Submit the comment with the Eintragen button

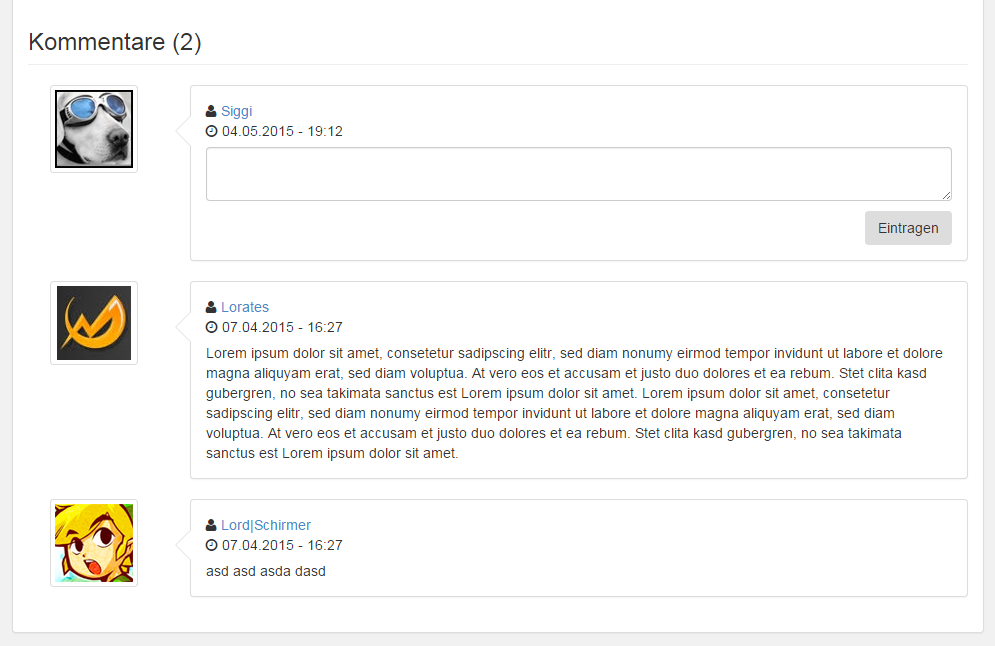pos(908,228)
